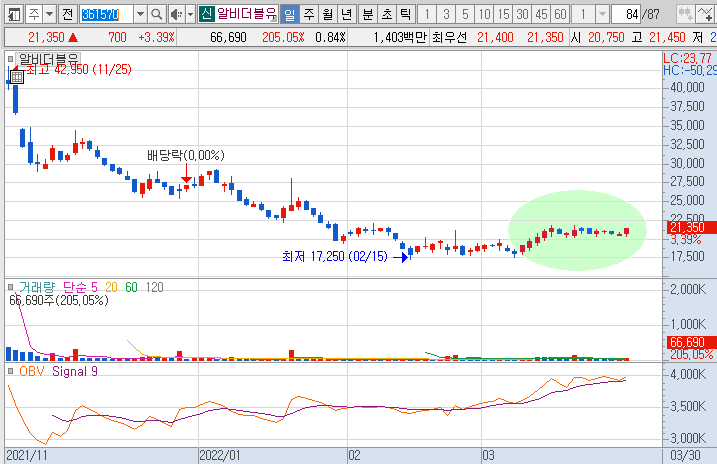Click the Signal 9 indicator label
717x464 pixels.
[x=75, y=371]
